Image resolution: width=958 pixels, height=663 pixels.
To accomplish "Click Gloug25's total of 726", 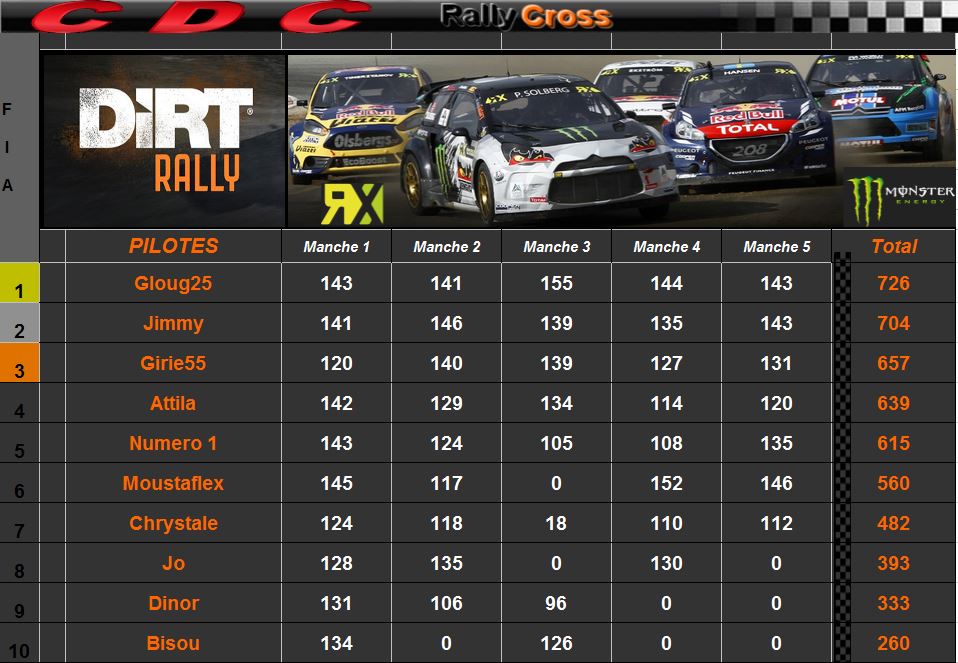I will pyautogui.click(x=894, y=284).
